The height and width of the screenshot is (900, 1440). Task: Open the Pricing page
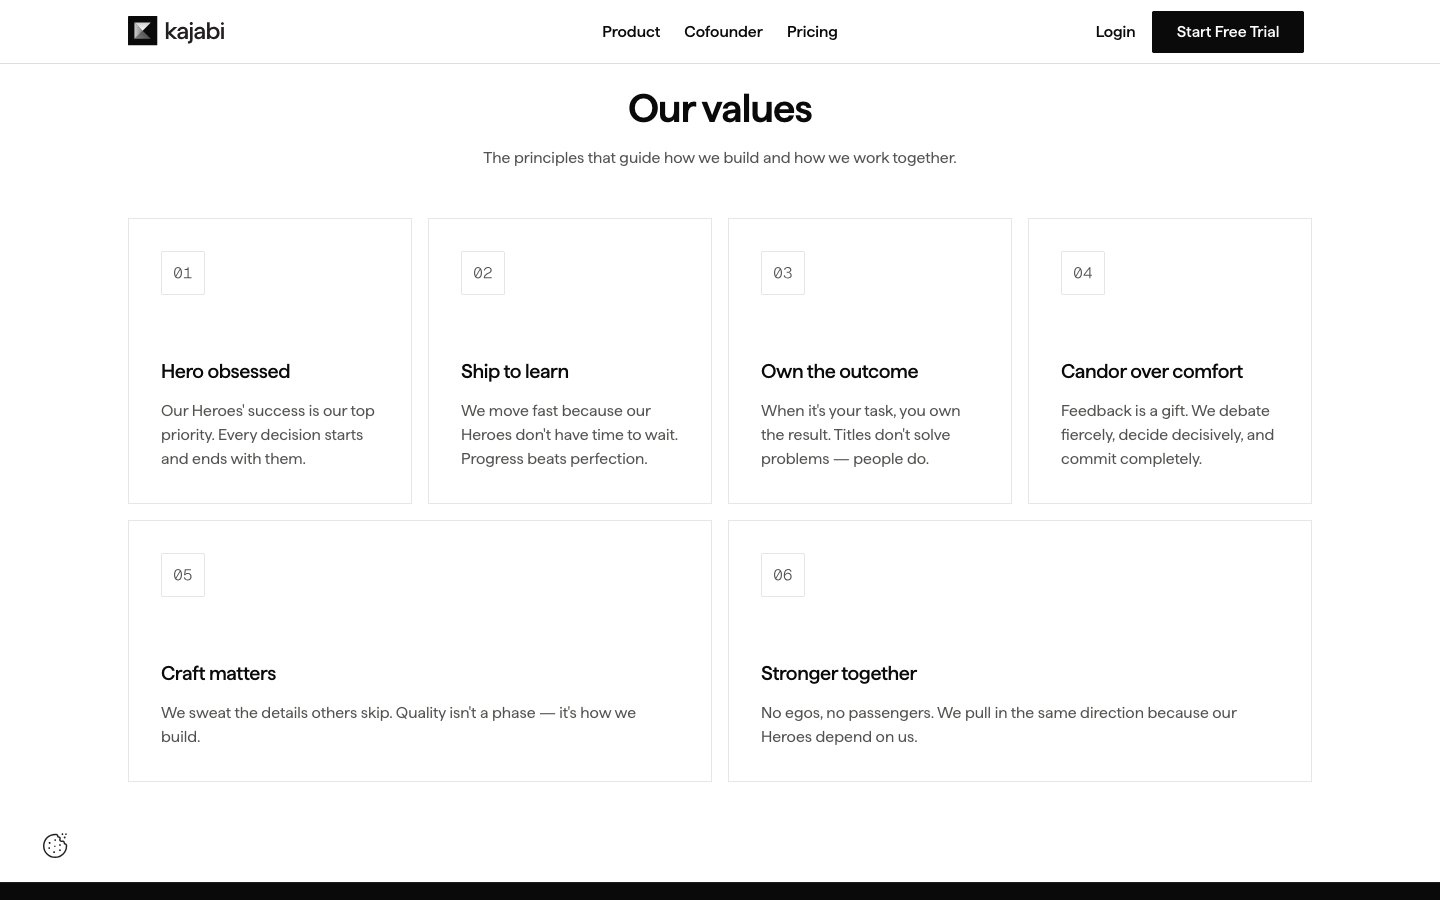pos(812,32)
